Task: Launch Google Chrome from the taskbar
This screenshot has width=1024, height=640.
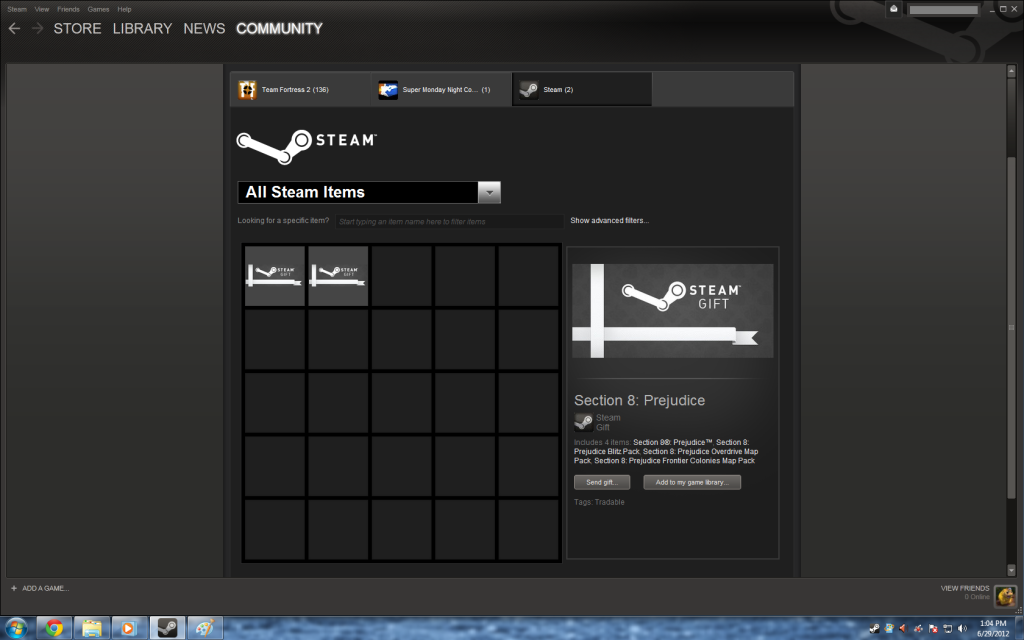Action: [54, 628]
